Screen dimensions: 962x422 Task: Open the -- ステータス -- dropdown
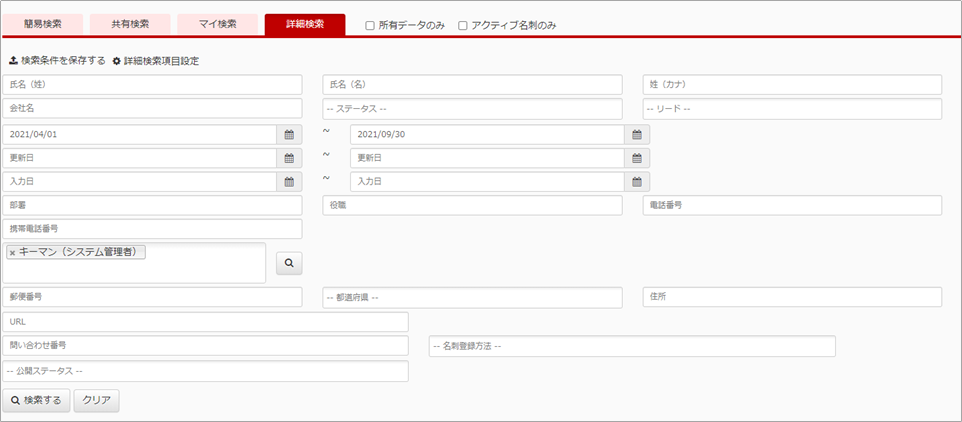pyautogui.click(x=472, y=109)
